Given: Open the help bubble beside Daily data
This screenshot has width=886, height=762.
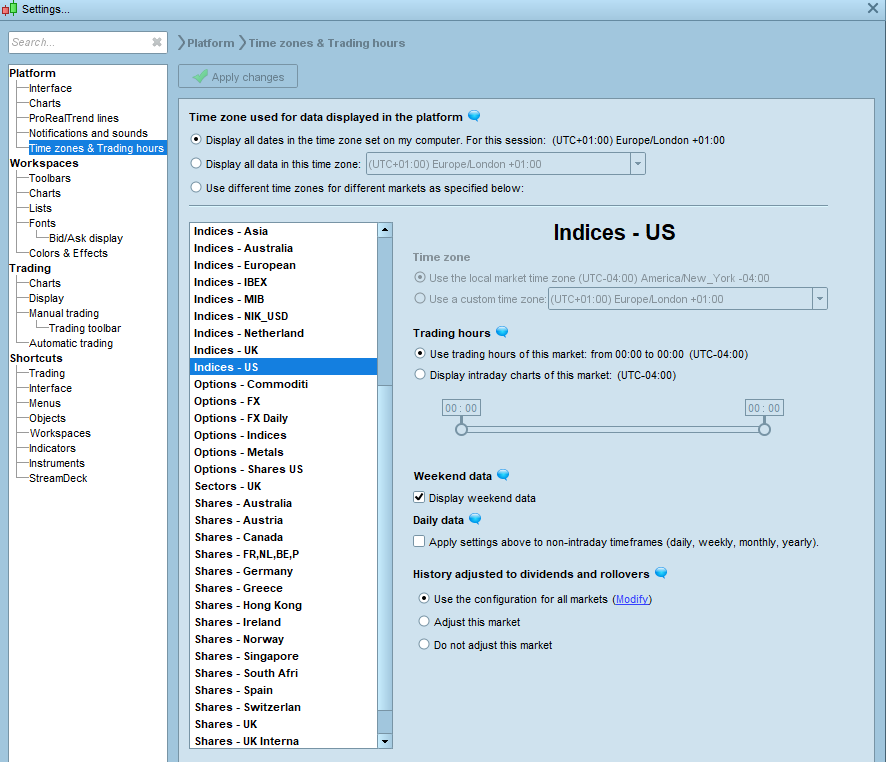Looking at the screenshot, I should pos(475,519).
